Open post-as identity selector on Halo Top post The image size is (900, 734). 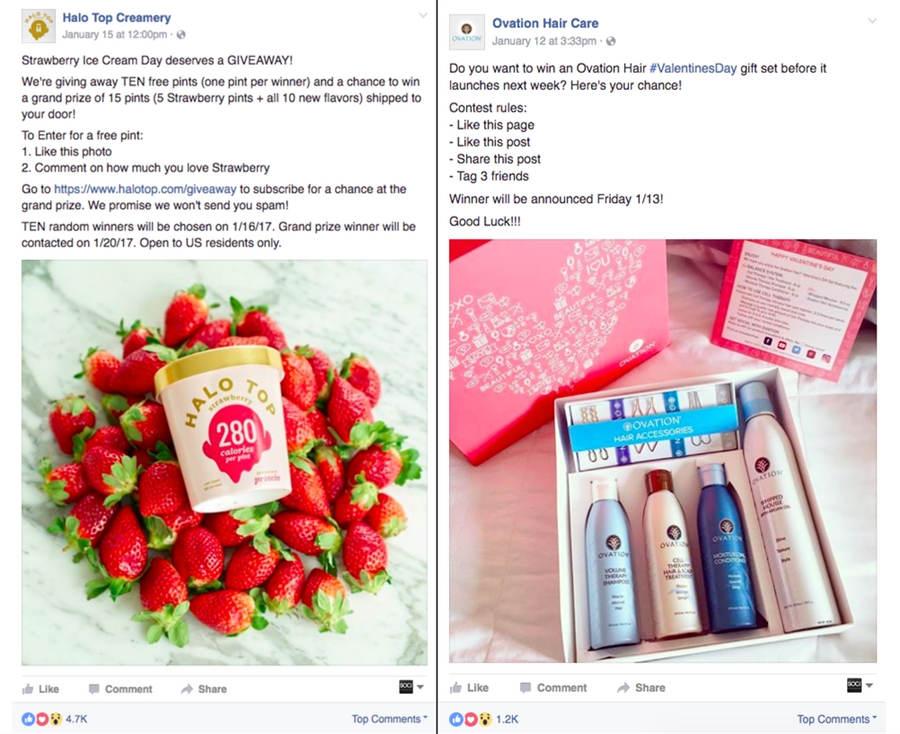point(412,687)
